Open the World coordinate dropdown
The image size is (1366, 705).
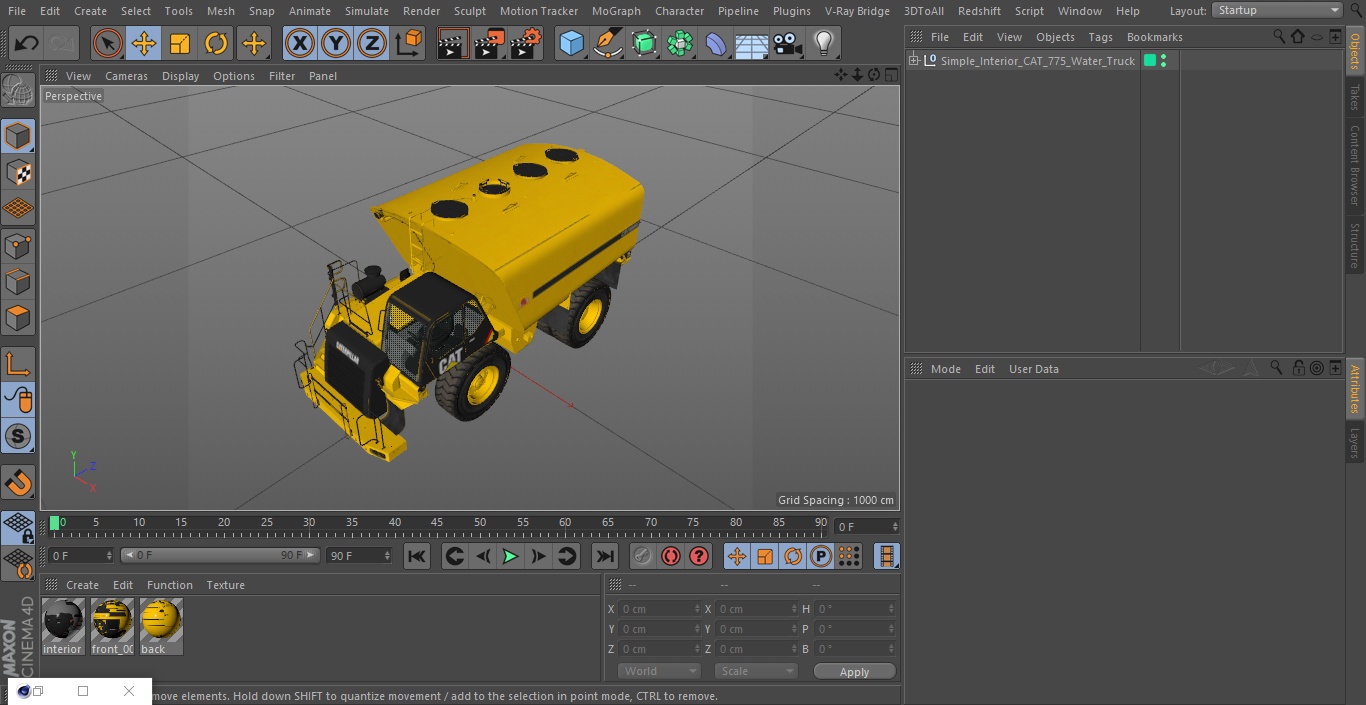click(659, 671)
